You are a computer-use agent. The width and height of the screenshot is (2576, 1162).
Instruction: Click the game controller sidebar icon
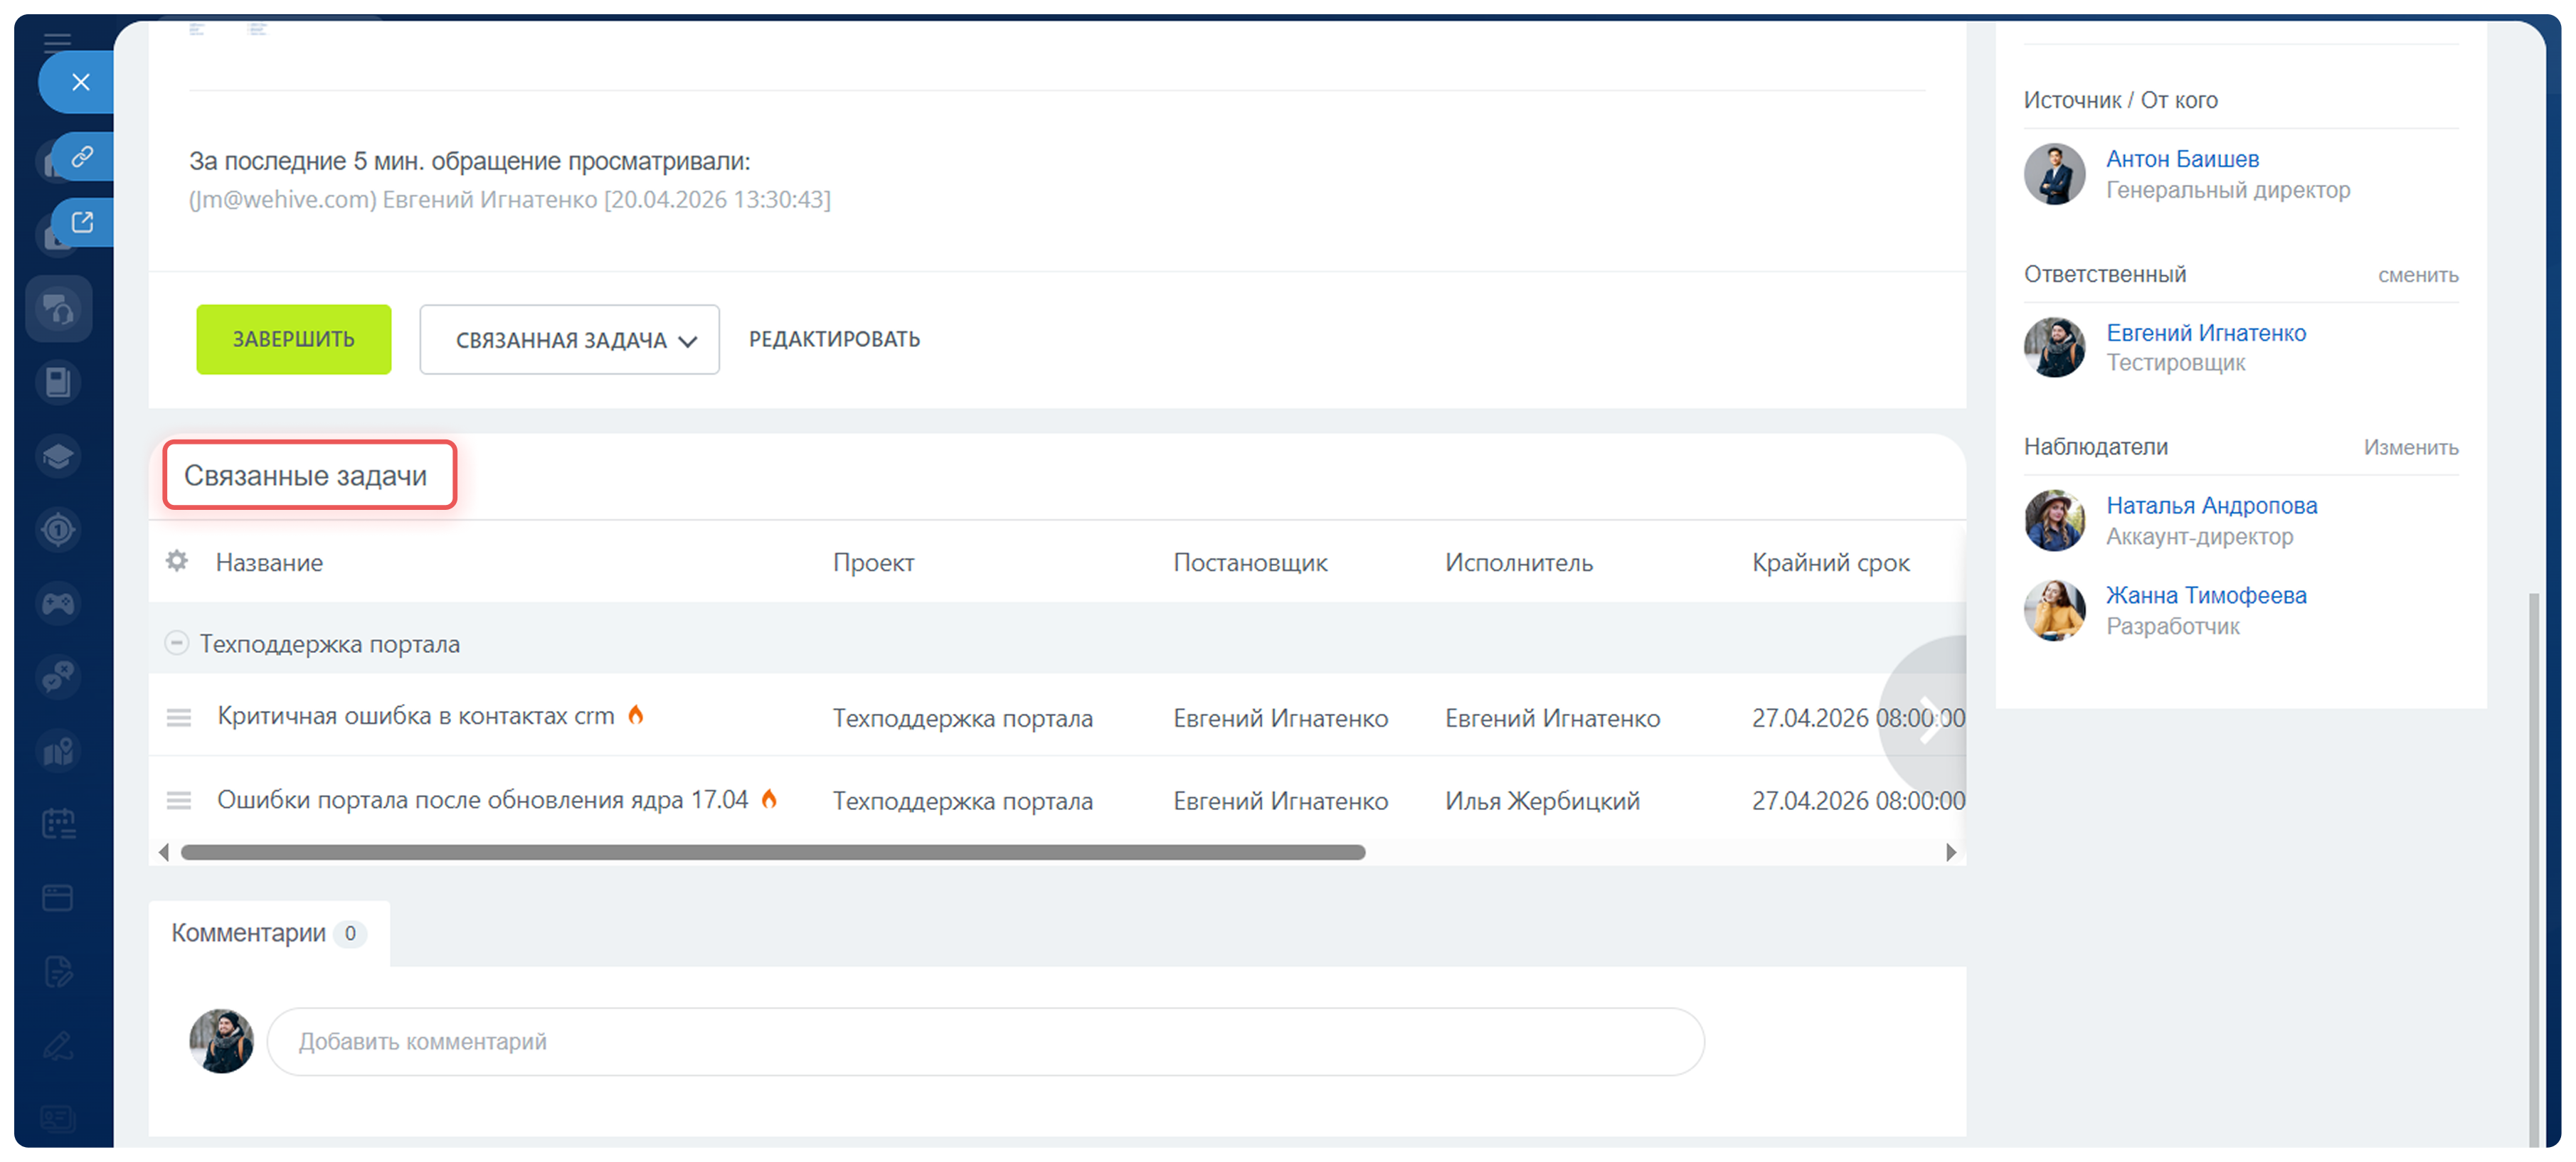coord(58,604)
